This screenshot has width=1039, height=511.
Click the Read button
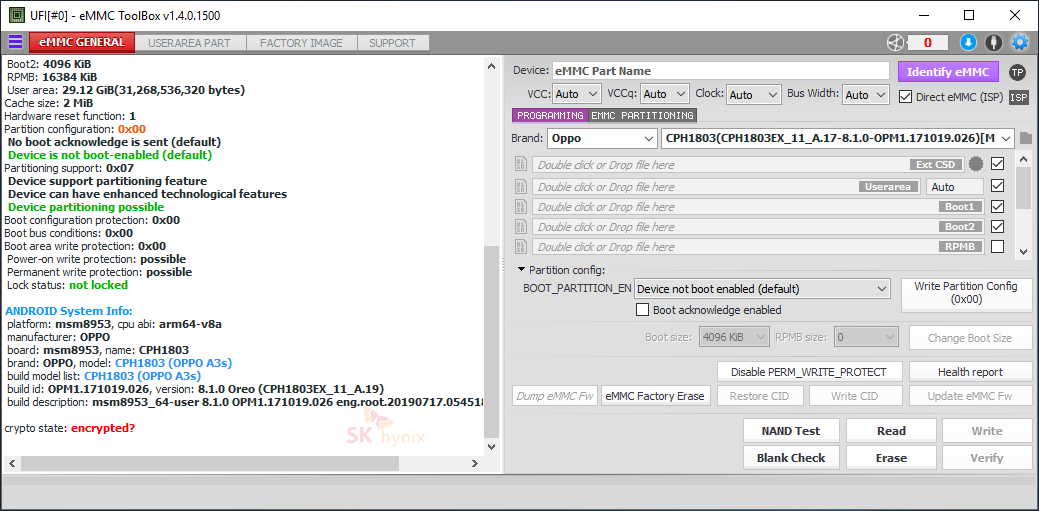891,431
